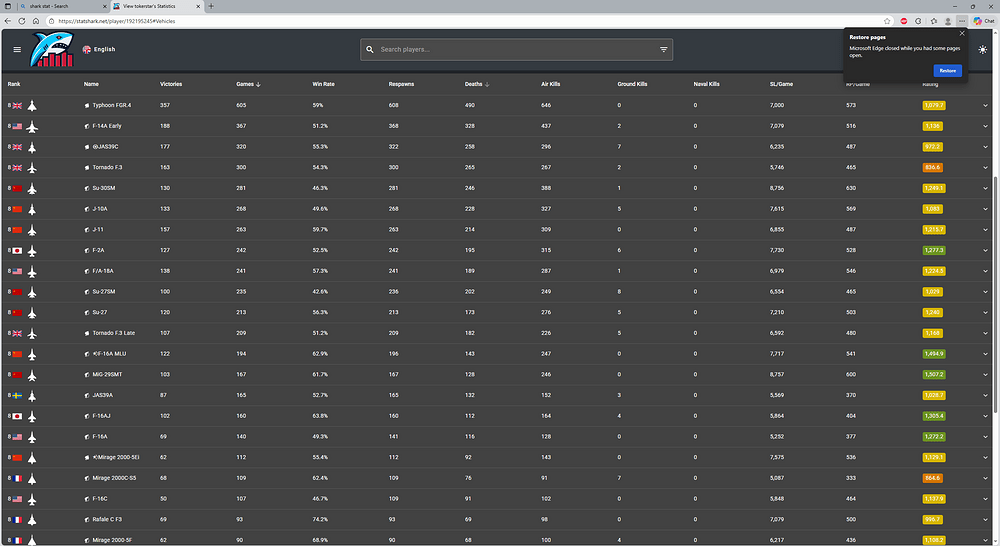This screenshot has width=1000, height=546.
Task: Open the search filter options icon
Action: pyautogui.click(x=663, y=49)
